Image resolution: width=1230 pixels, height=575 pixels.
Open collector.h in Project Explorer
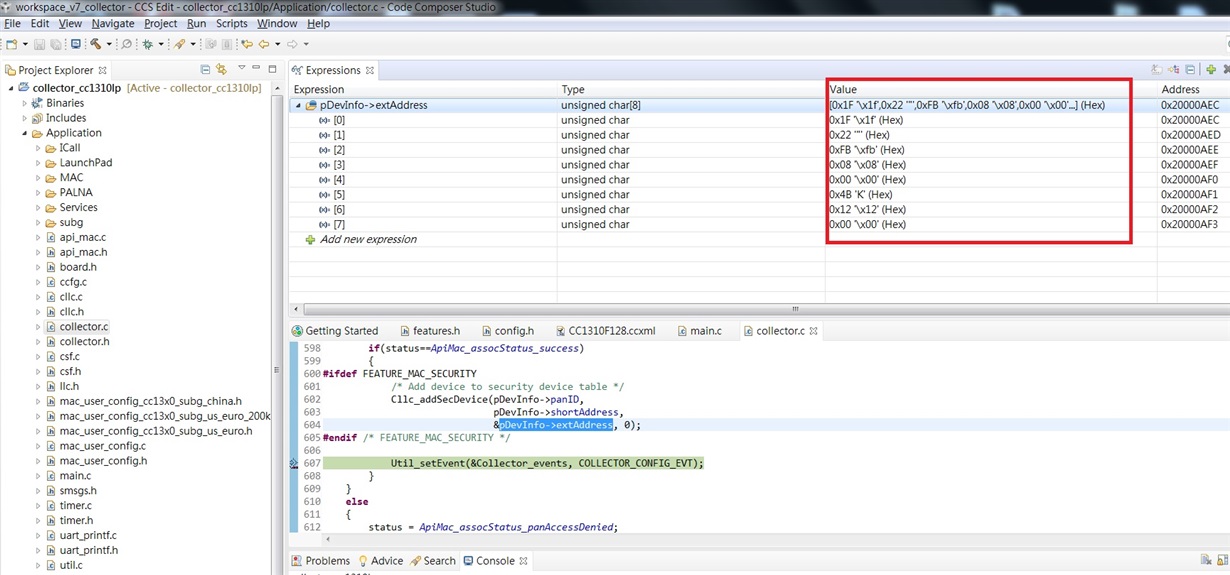pos(83,342)
